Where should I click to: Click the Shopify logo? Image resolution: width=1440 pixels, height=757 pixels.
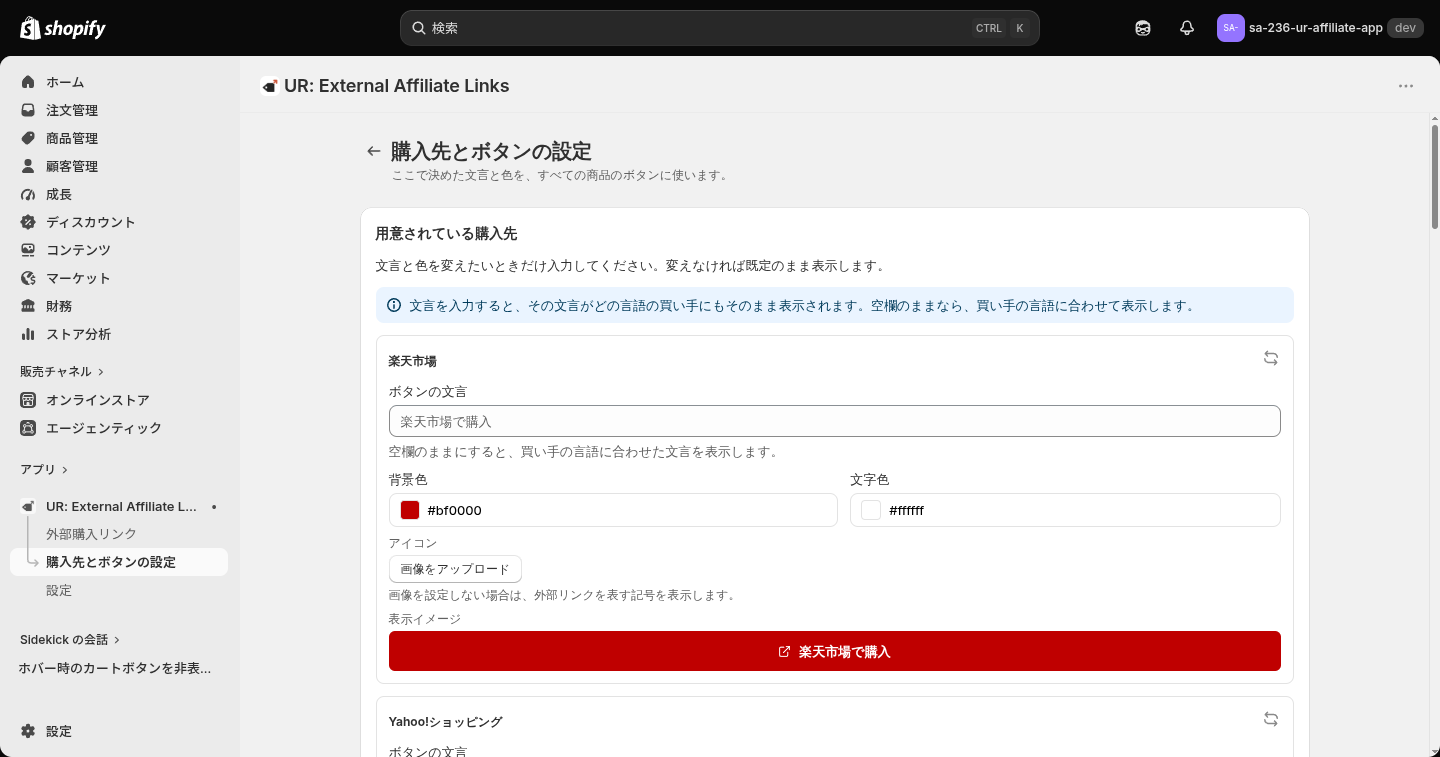click(62, 28)
